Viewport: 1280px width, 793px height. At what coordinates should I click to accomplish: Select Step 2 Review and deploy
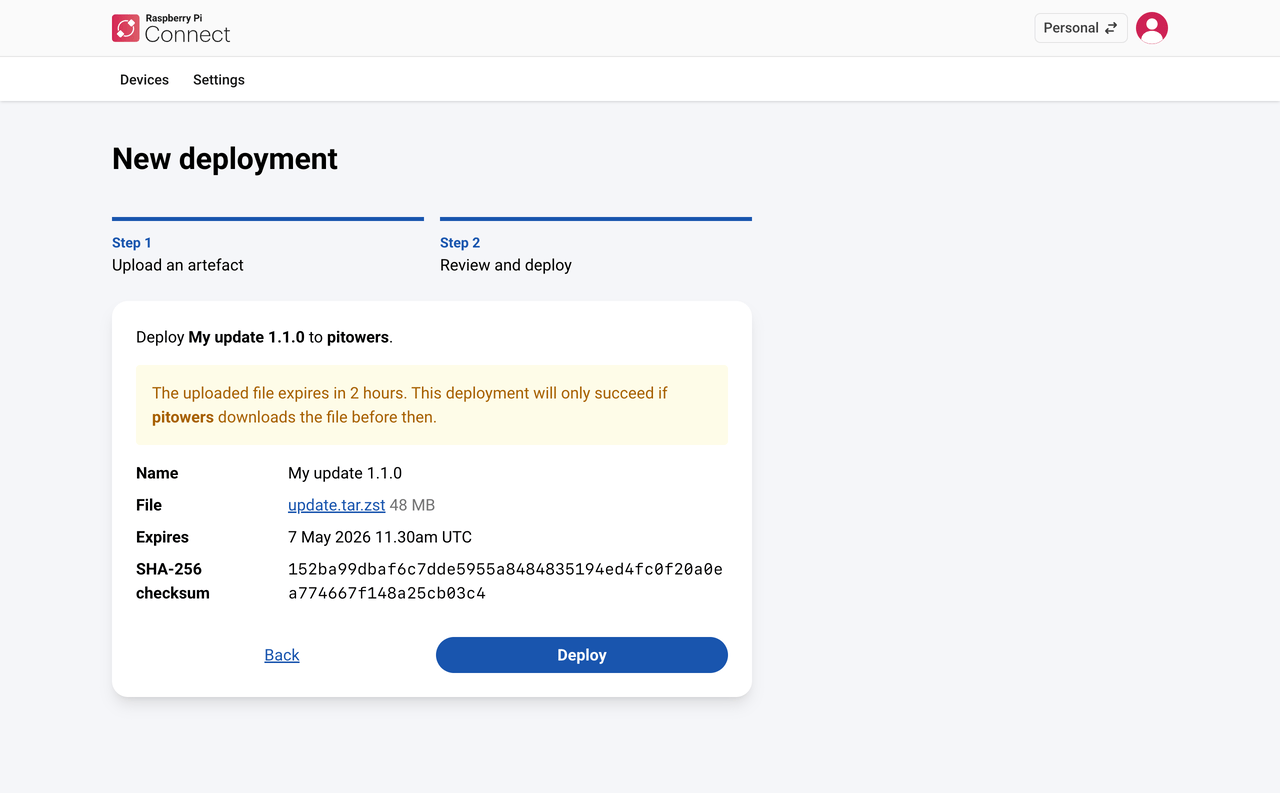click(x=596, y=247)
